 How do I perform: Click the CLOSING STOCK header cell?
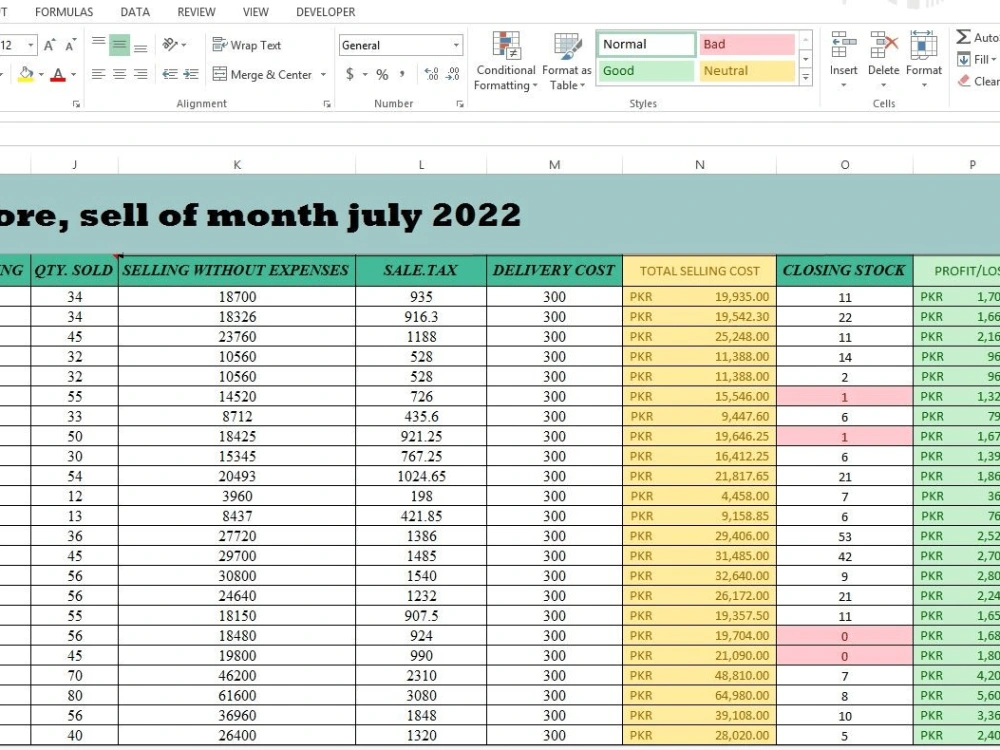point(844,270)
